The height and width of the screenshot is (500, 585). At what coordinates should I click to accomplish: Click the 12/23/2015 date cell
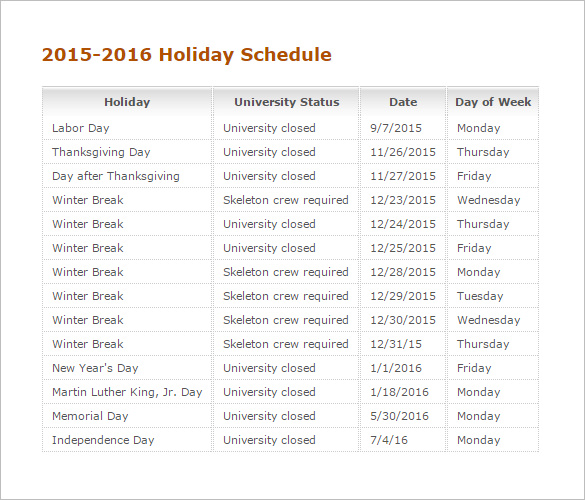403,200
